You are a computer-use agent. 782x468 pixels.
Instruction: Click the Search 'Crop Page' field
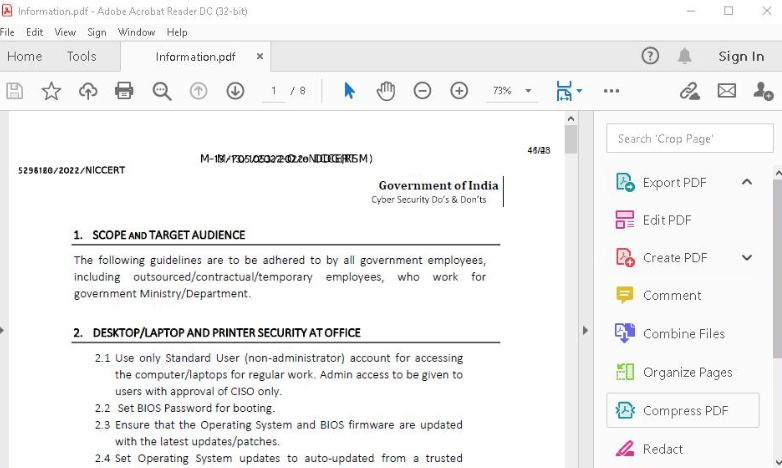point(690,138)
